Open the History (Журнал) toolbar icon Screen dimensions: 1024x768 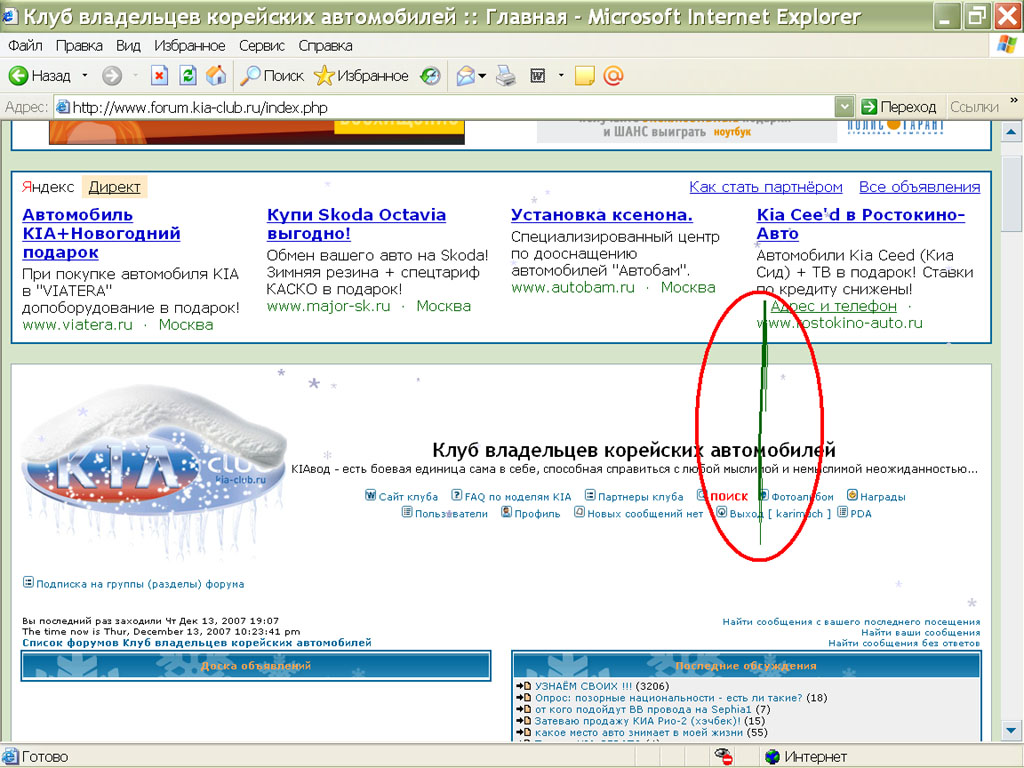[x=430, y=76]
